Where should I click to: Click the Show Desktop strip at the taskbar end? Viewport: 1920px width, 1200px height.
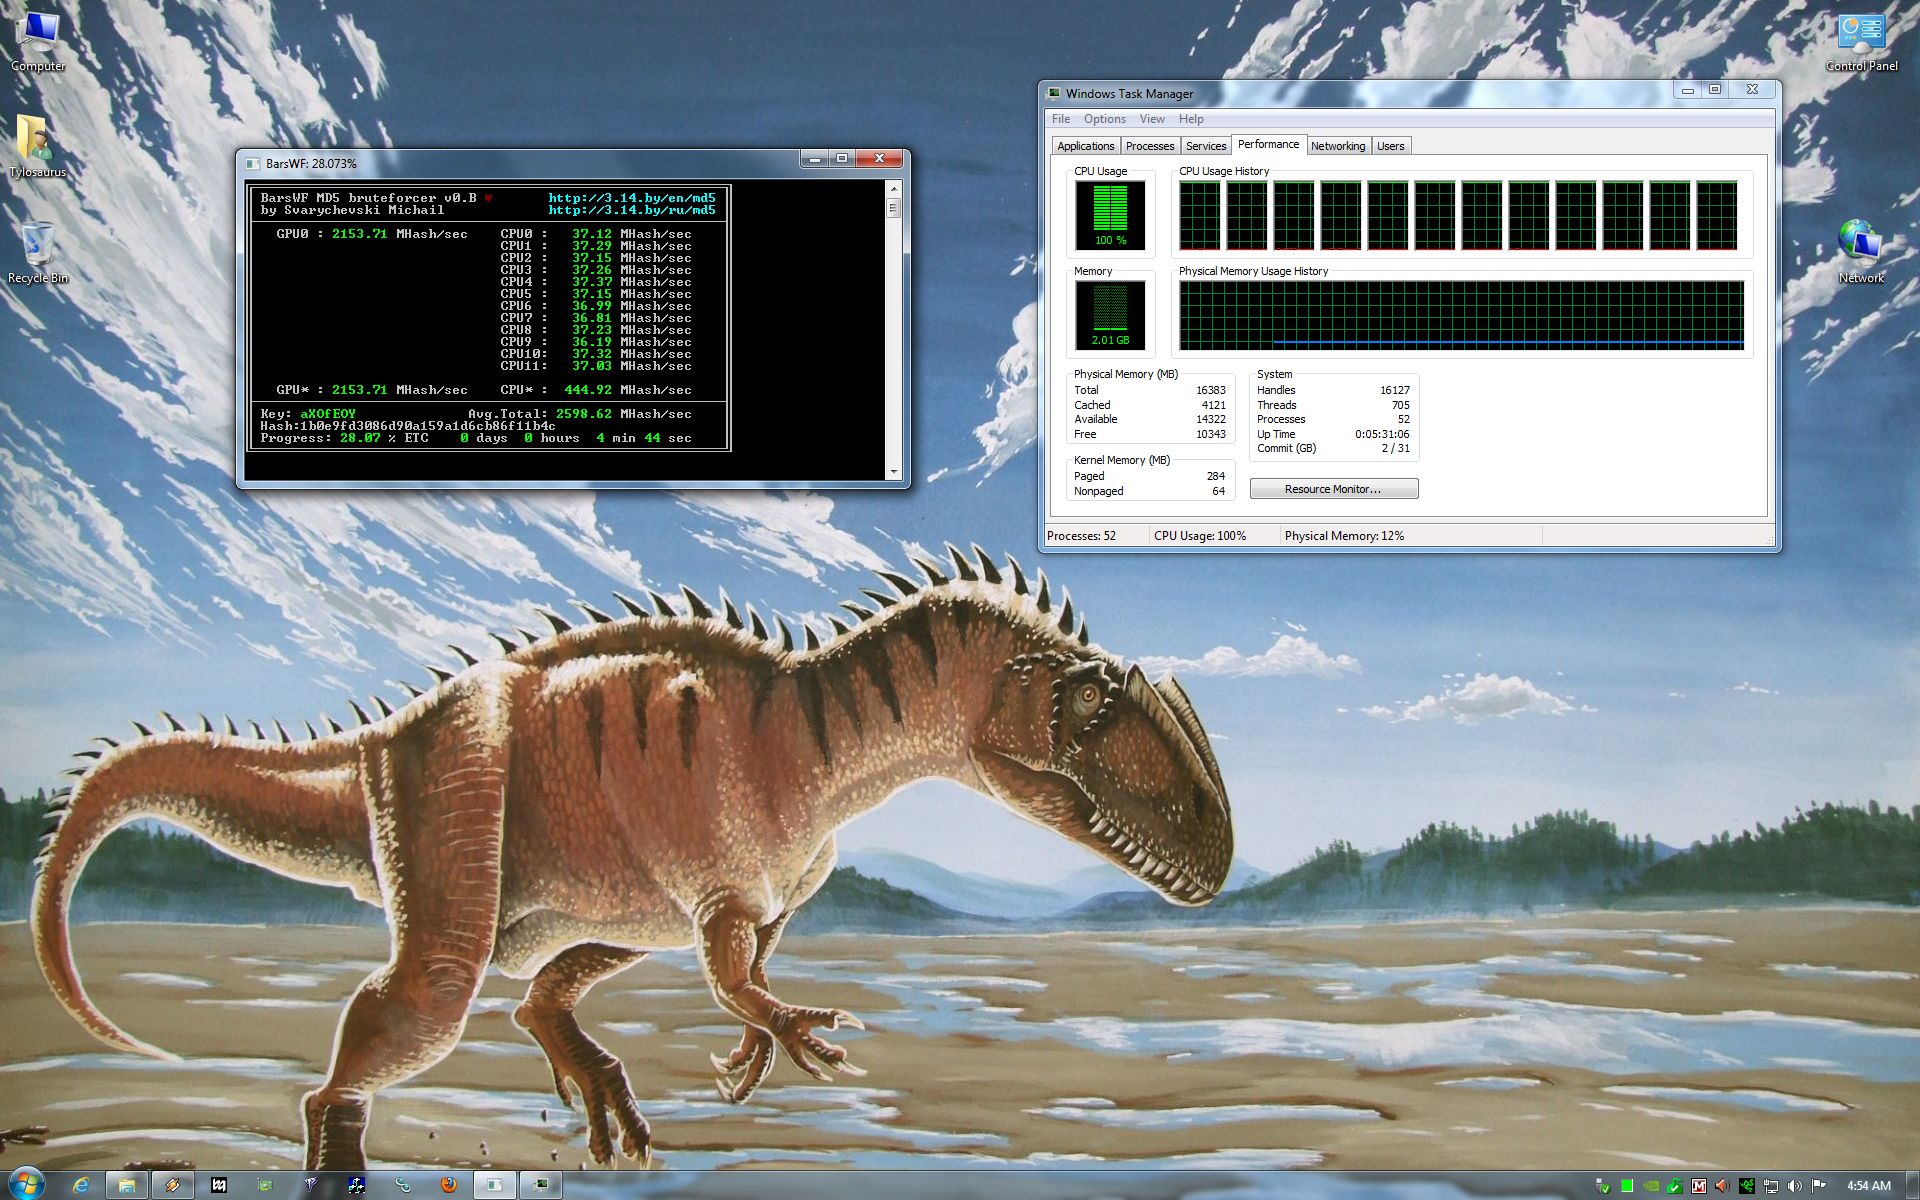pos(1913,1186)
